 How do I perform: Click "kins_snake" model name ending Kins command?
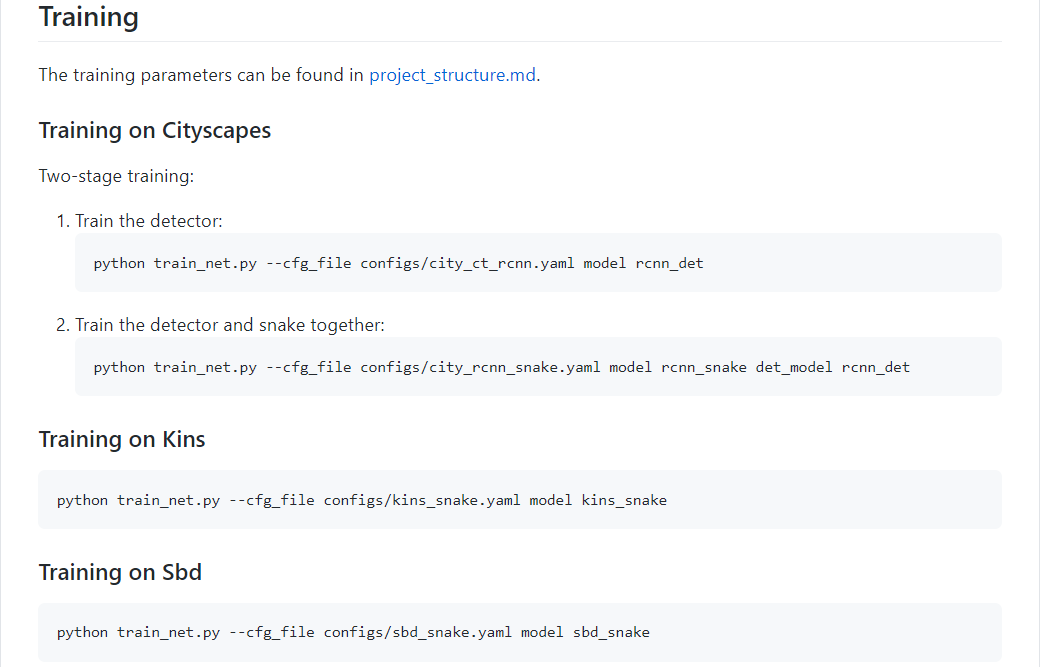[x=624, y=500]
